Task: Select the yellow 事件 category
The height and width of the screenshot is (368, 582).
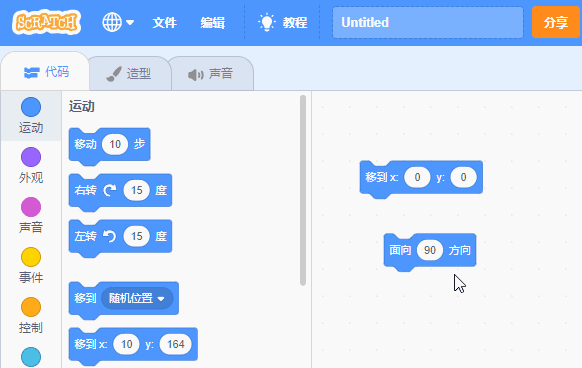Action: click(x=31, y=265)
